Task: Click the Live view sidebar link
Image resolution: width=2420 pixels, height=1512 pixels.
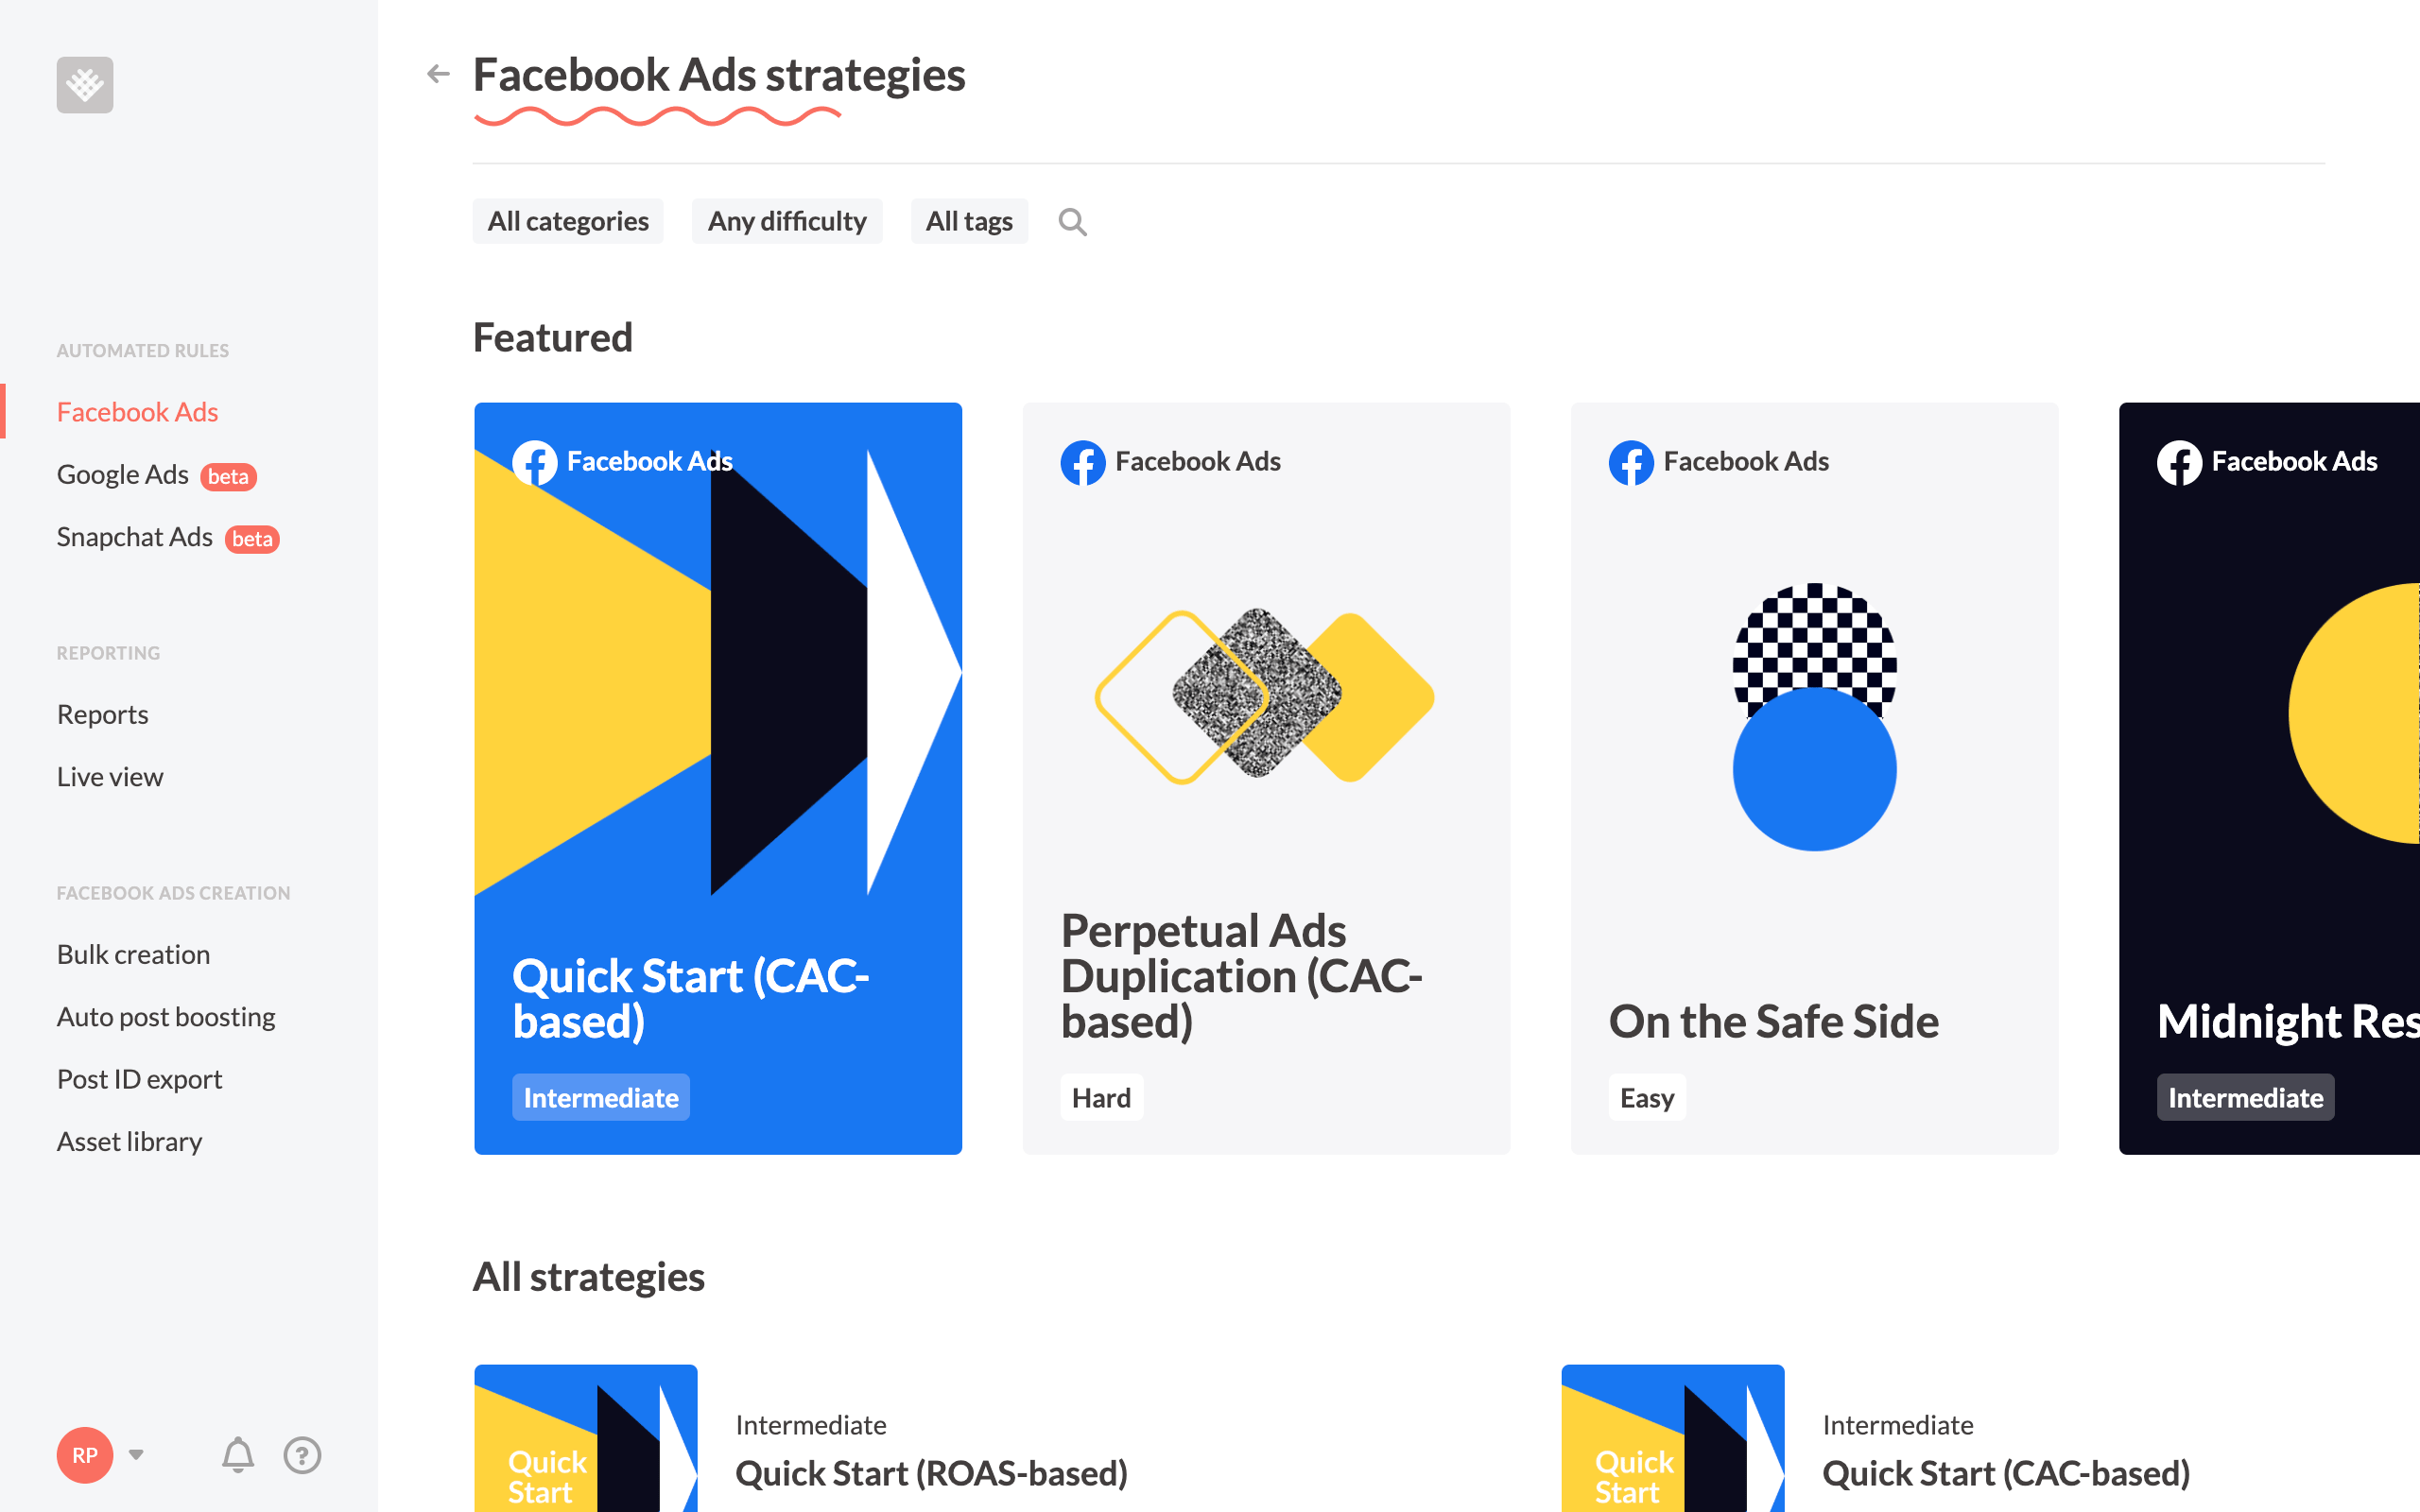Action: [110, 775]
